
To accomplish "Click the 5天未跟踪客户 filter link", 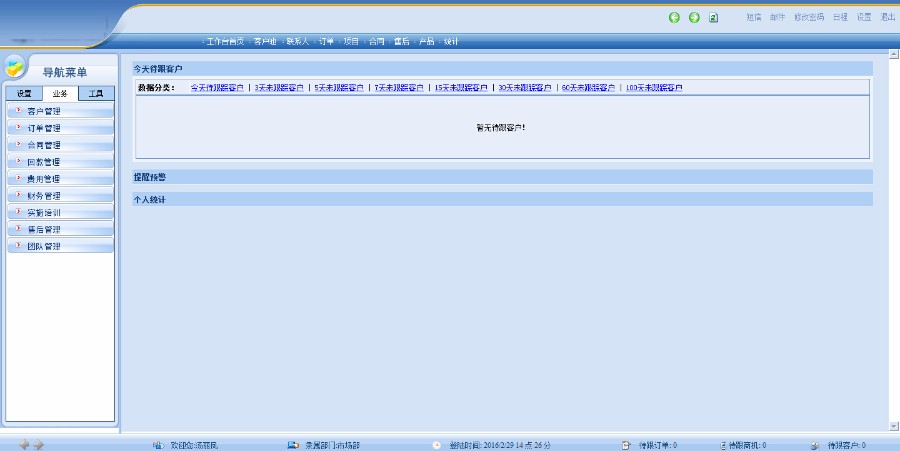I will [339, 88].
